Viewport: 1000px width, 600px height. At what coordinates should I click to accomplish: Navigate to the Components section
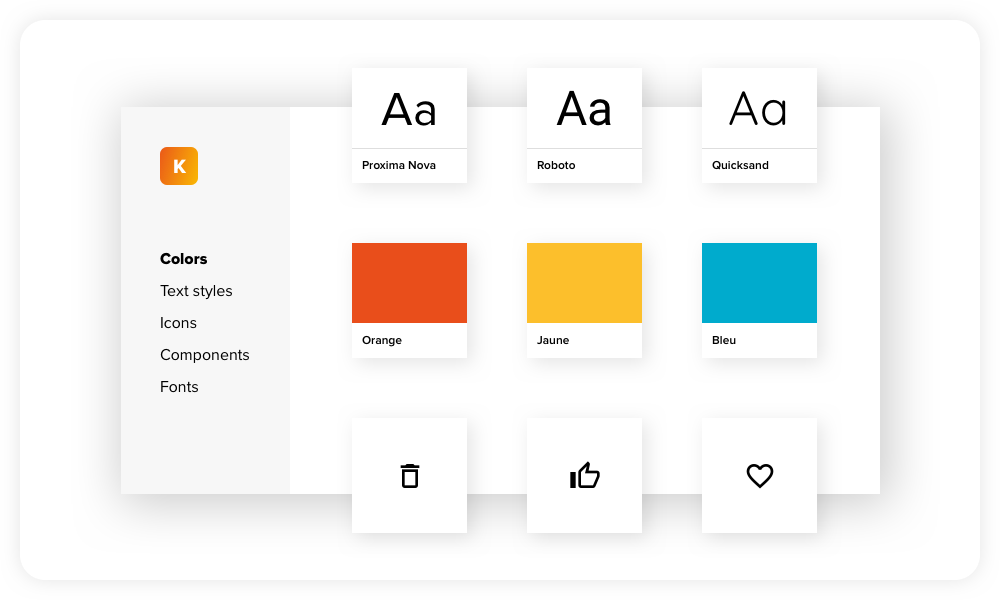204,355
